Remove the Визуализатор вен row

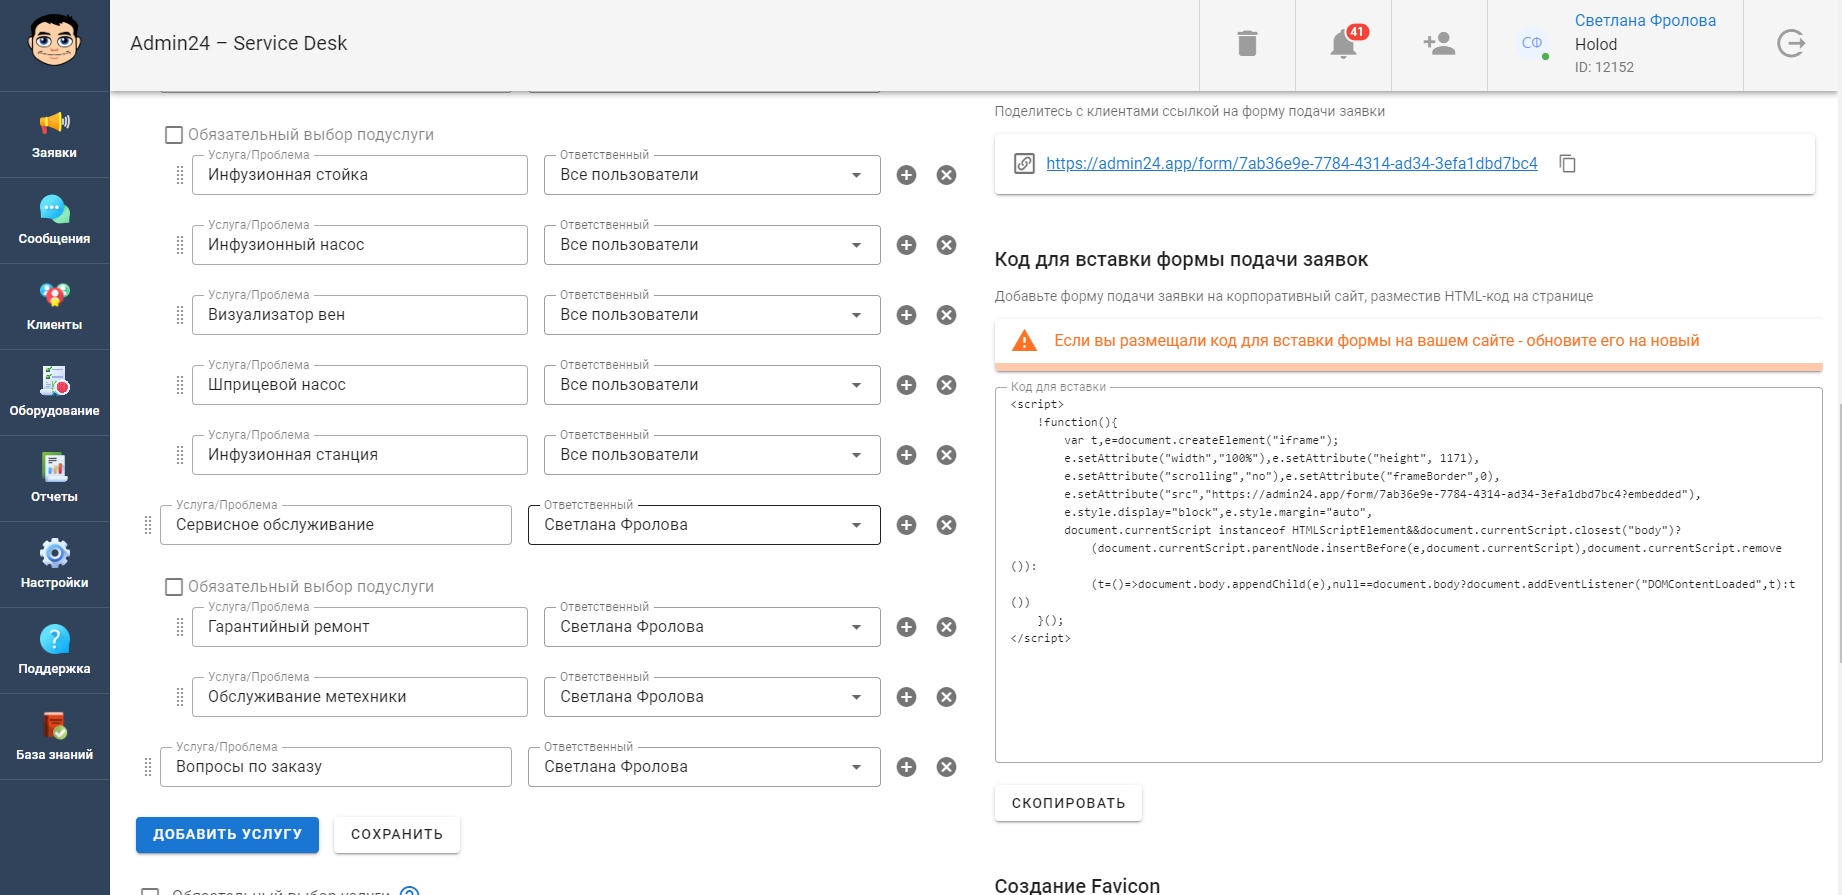[x=946, y=315]
